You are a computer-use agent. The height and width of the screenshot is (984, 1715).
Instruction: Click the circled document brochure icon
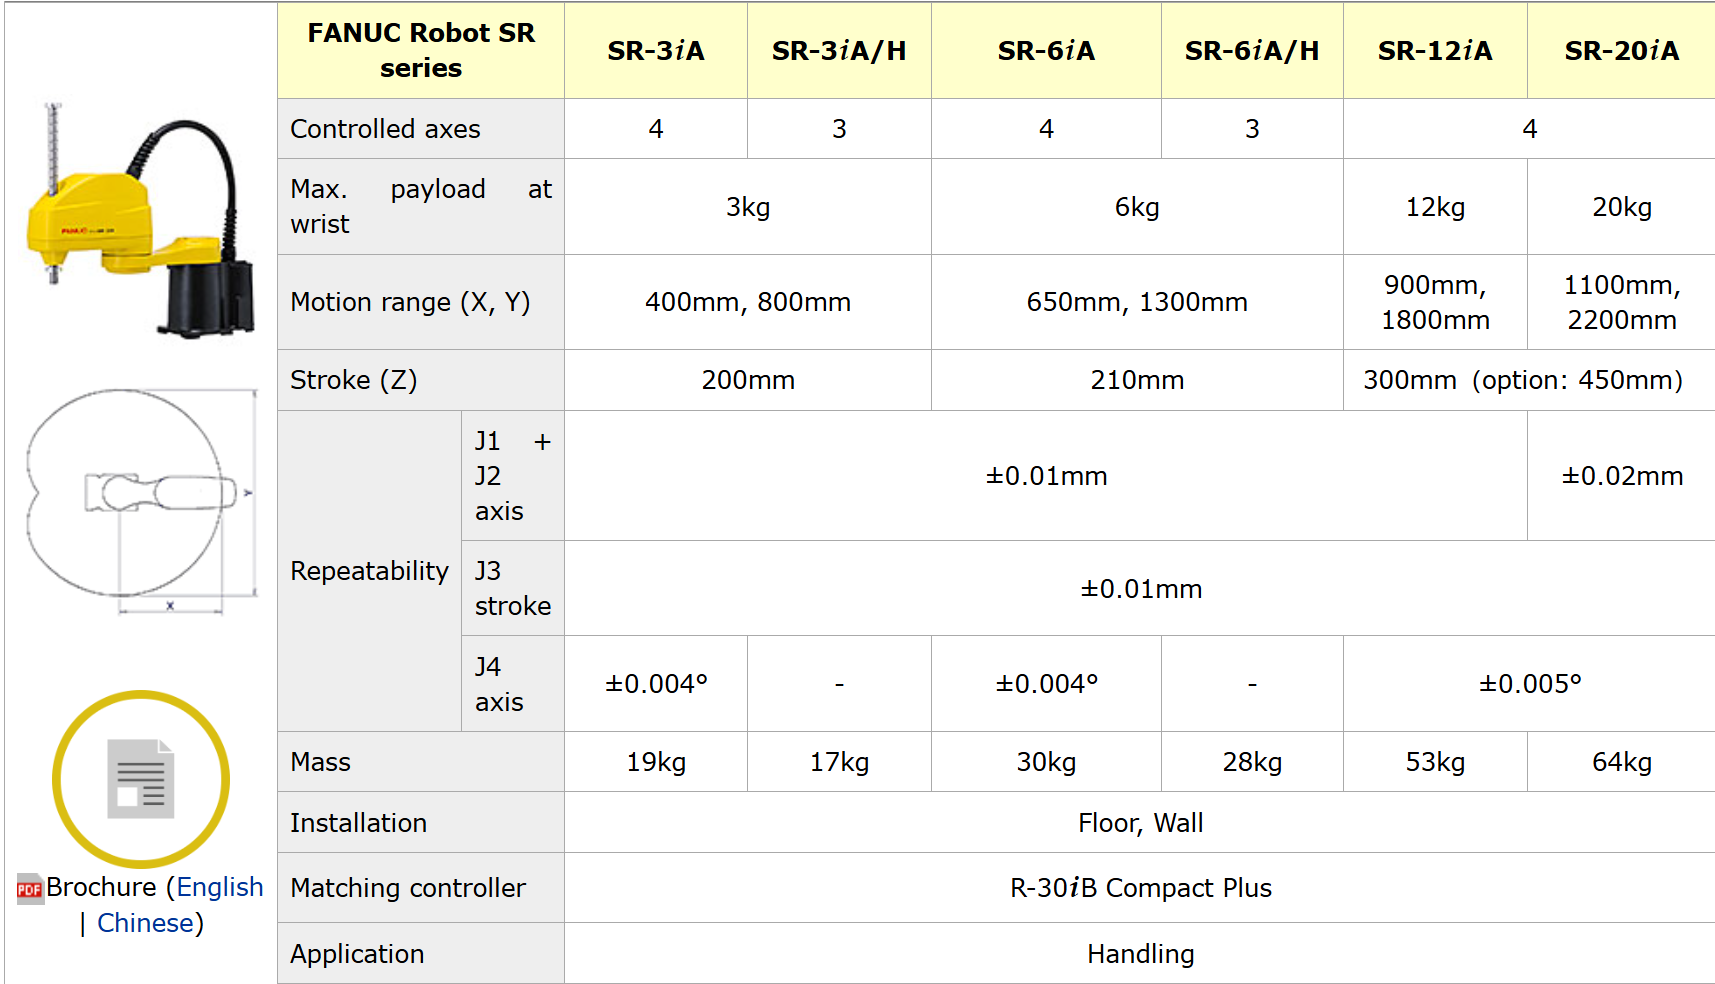point(141,779)
